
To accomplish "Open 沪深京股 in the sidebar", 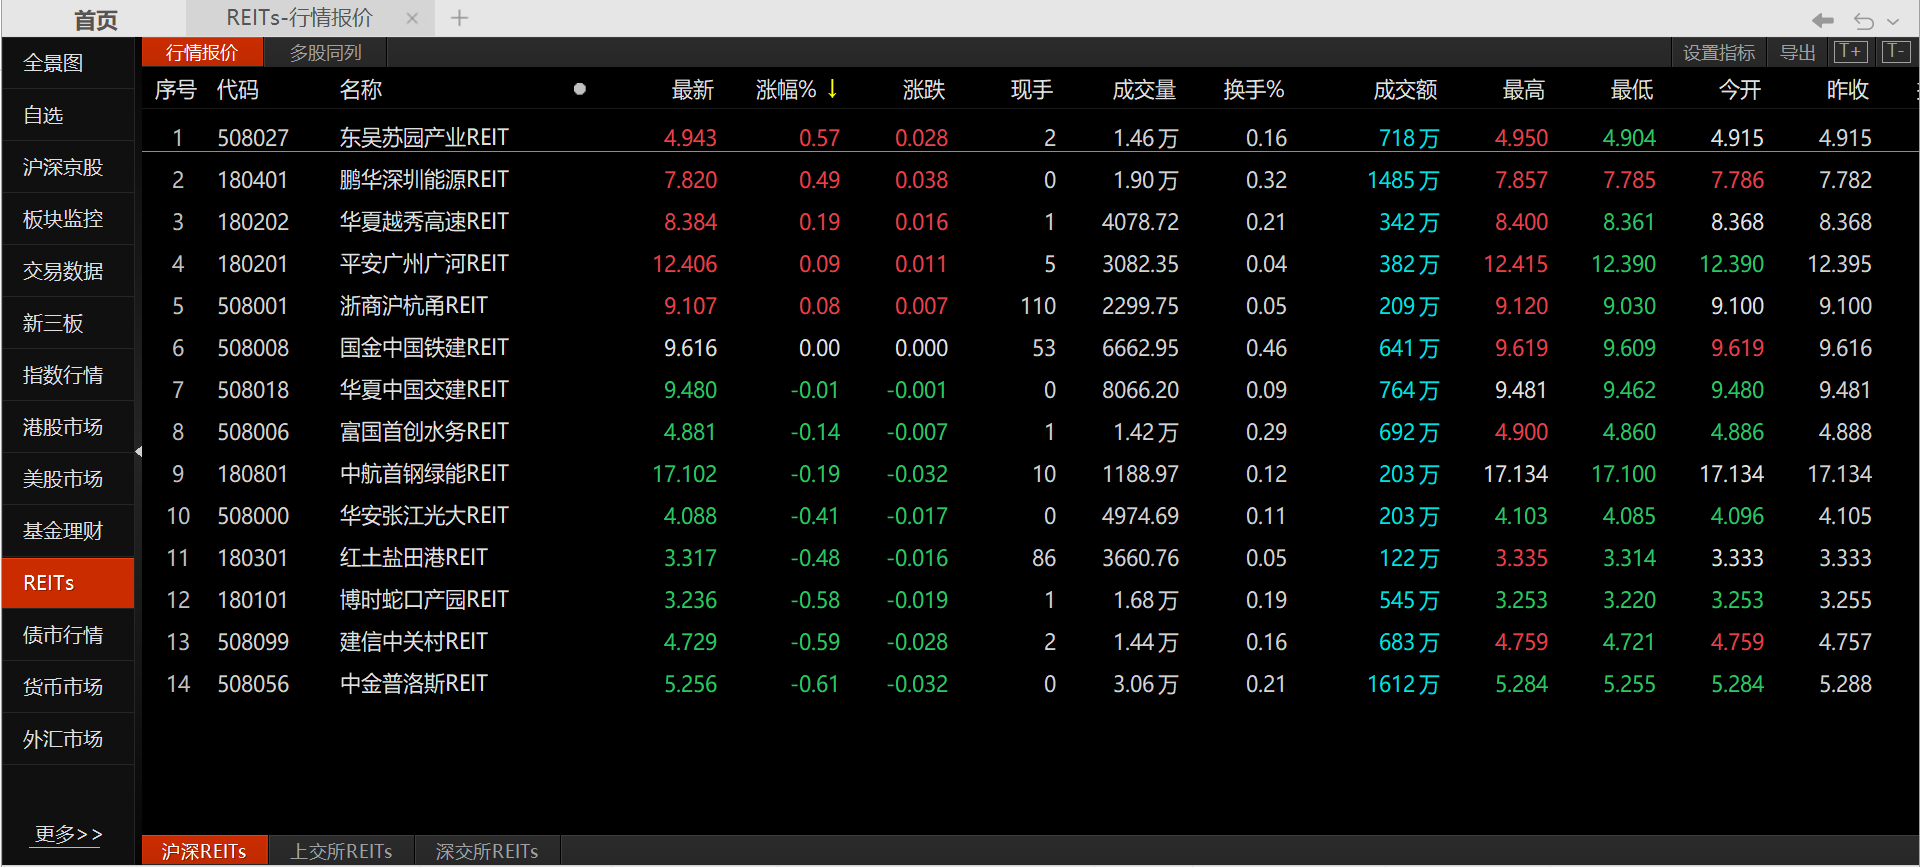I will pyautogui.click(x=68, y=167).
